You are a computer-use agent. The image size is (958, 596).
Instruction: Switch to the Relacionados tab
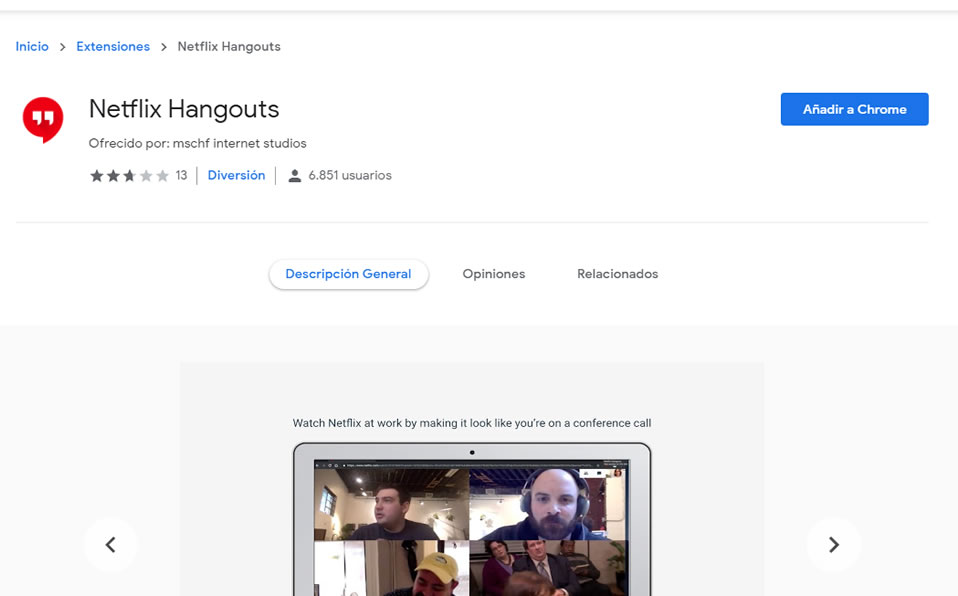pos(617,274)
